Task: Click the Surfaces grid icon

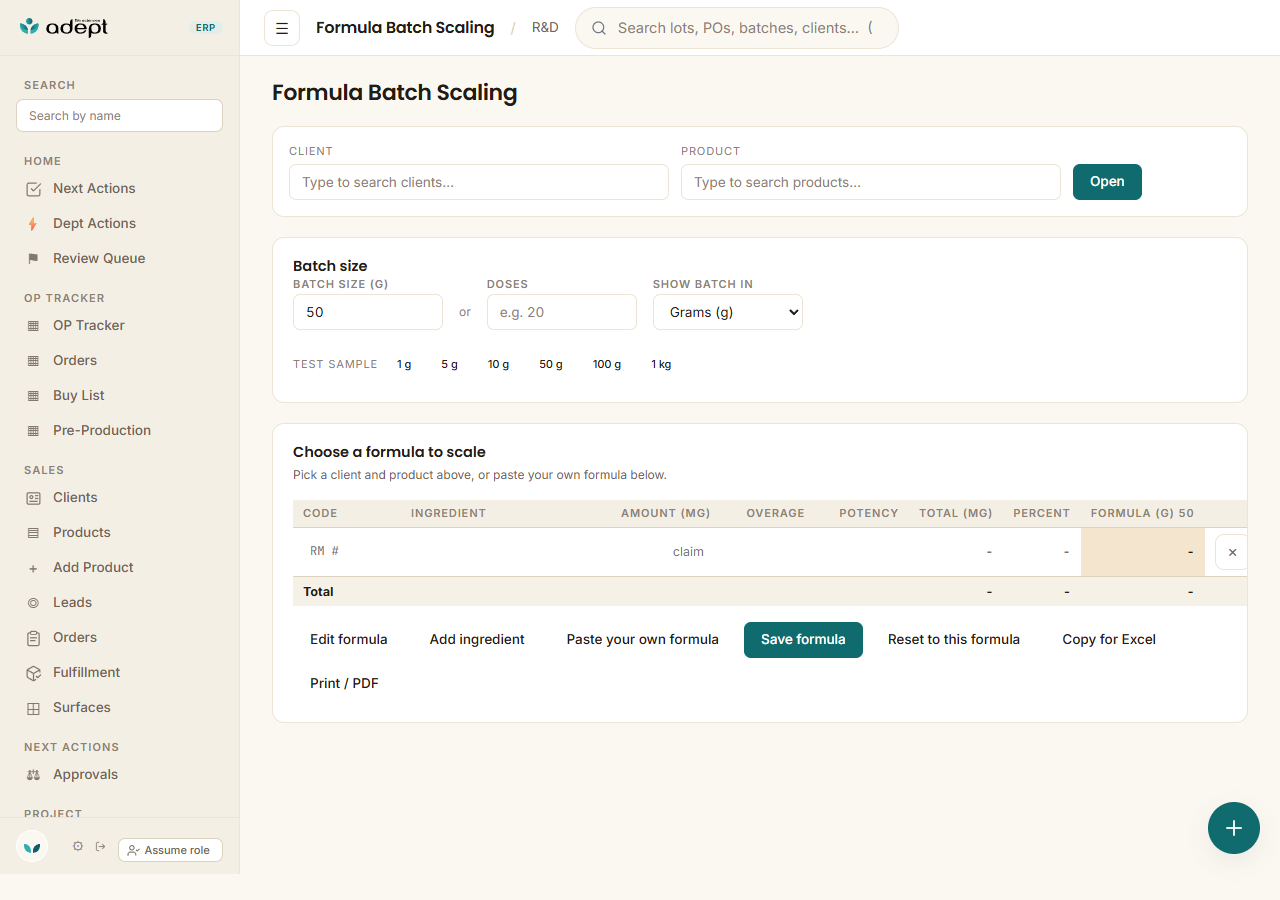Action: tap(33, 708)
